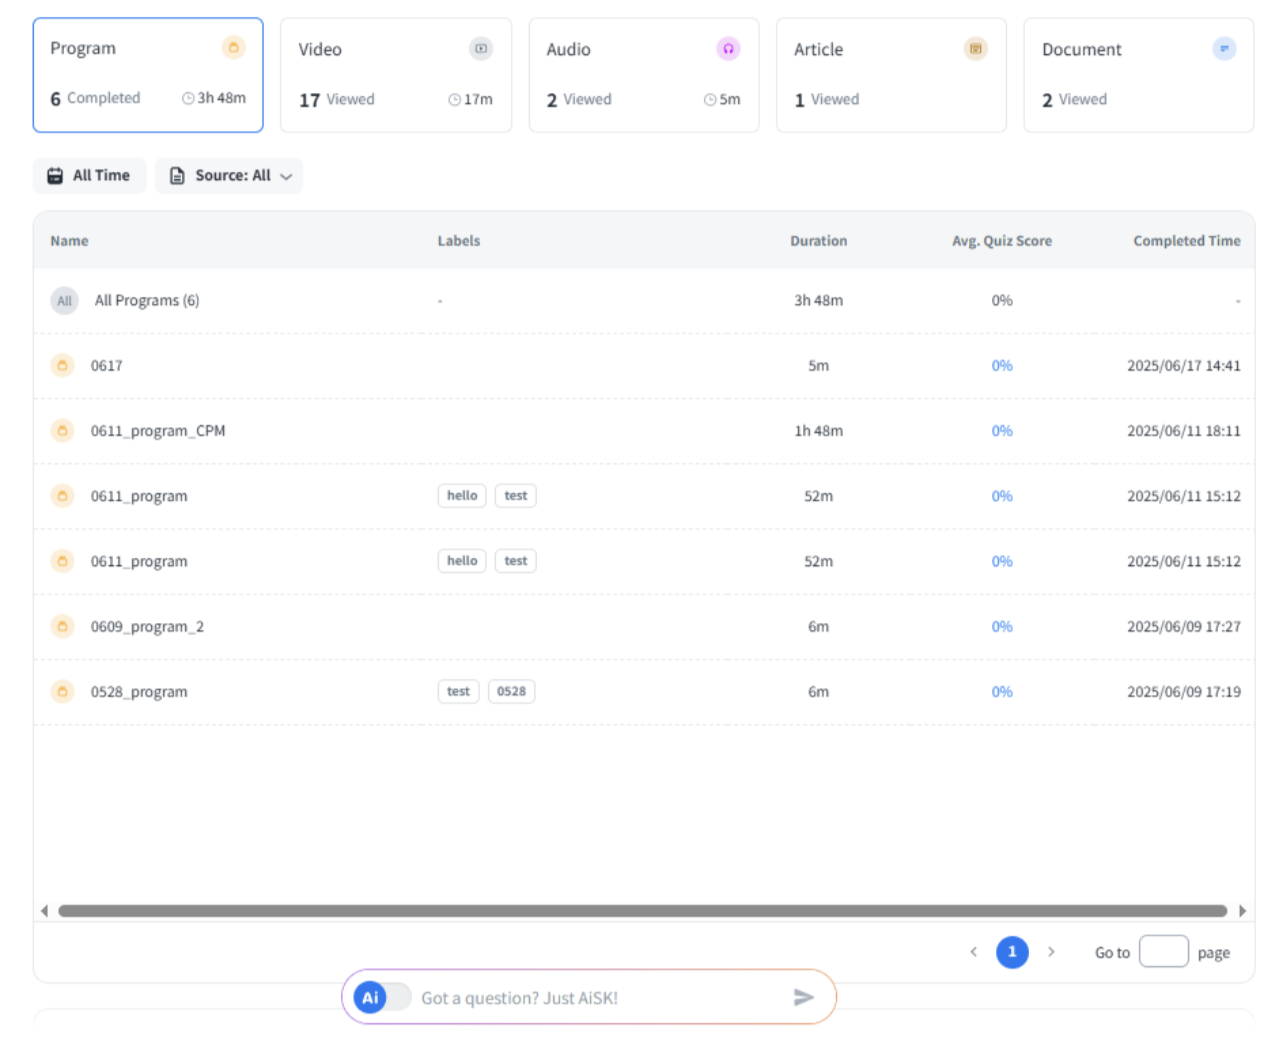Click the Article card icon
Viewport: 1284px width, 1038px height.
point(975,49)
